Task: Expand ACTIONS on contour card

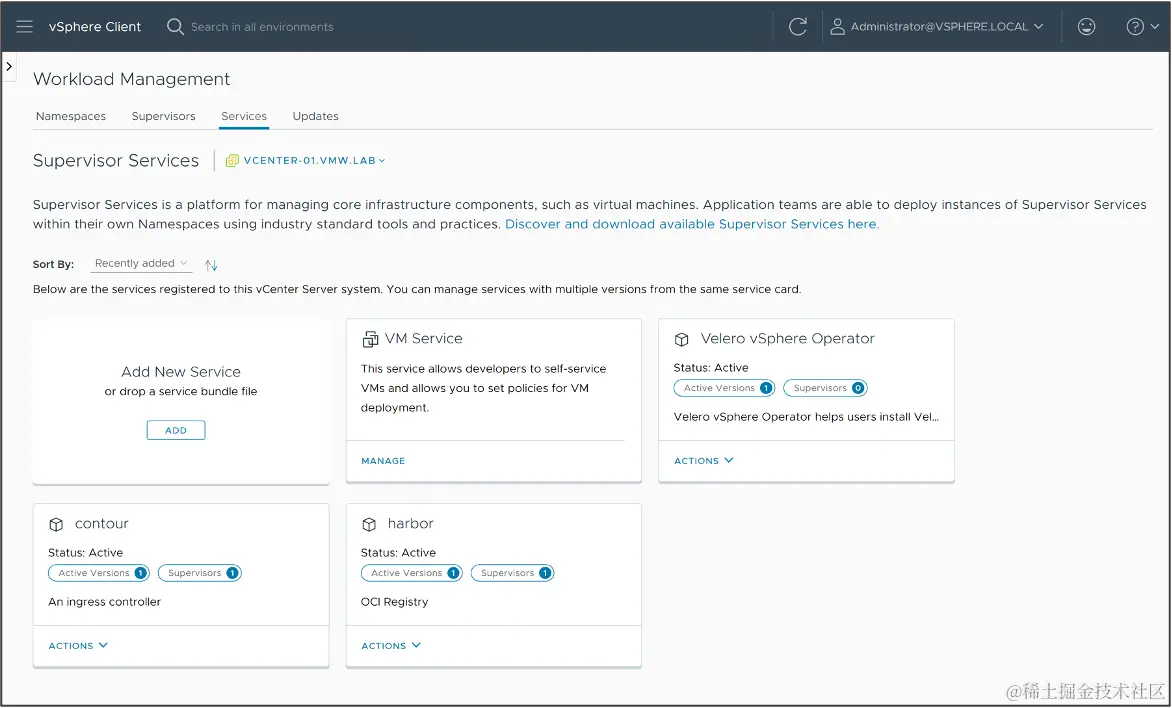Action: pyautogui.click(x=78, y=646)
